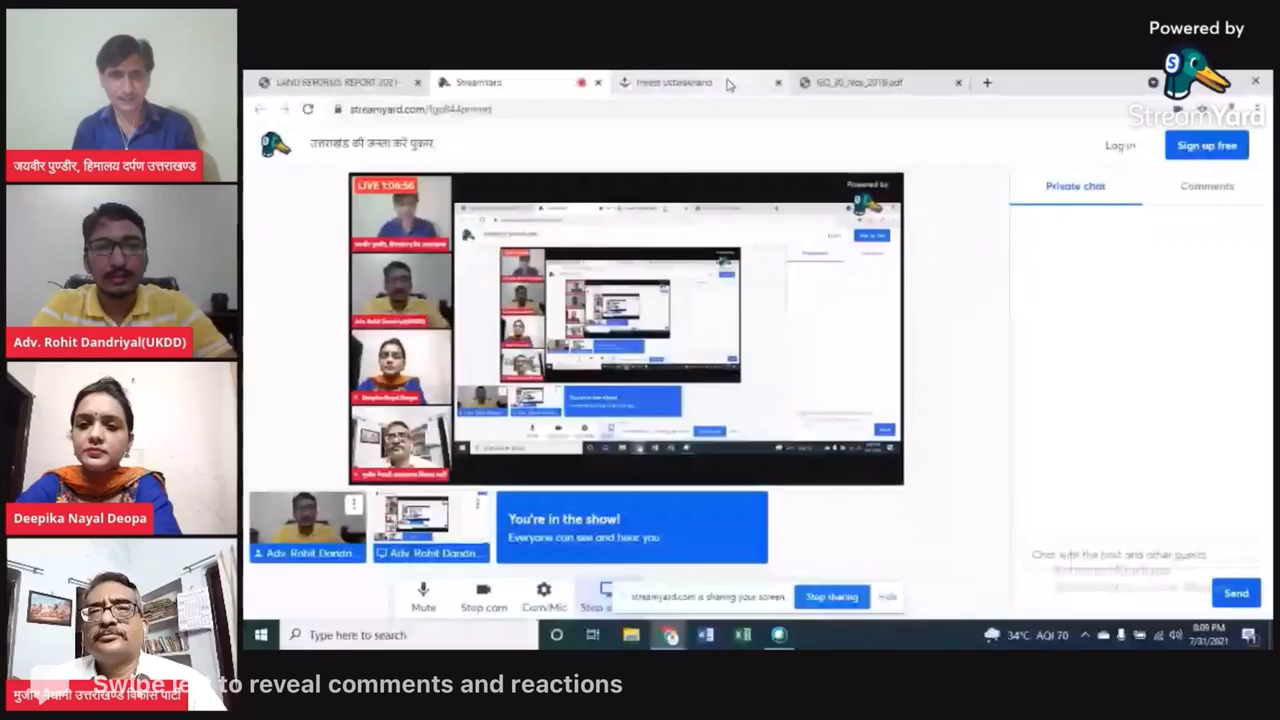Click the Windows Start button
The image size is (1280, 720).
click(261, 635)
